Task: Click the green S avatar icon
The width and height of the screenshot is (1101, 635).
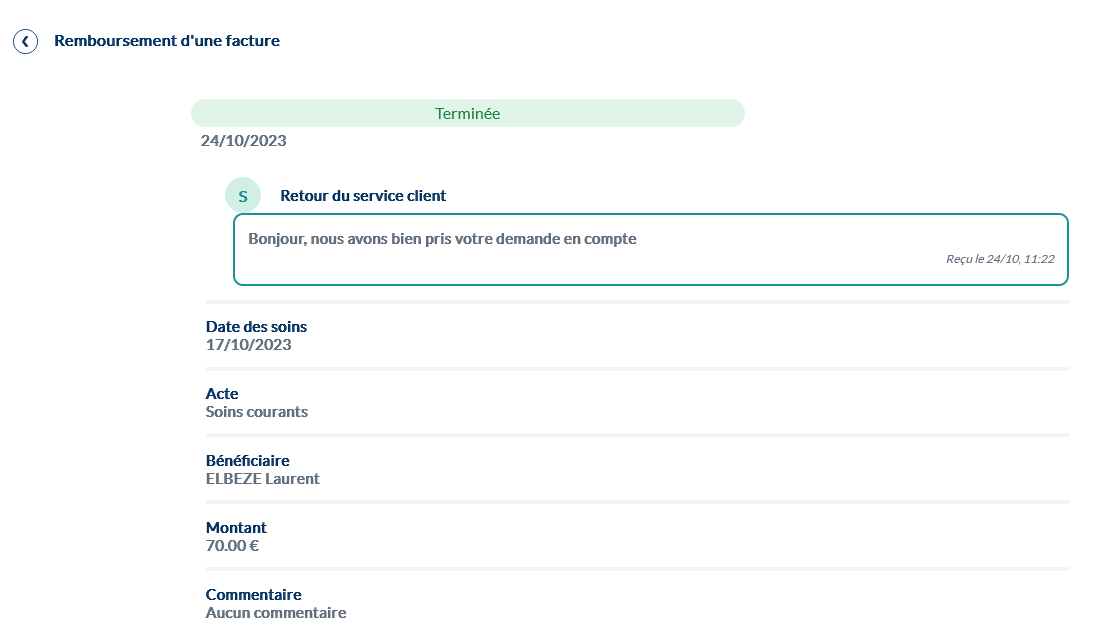Action: [x=243, y=196]
